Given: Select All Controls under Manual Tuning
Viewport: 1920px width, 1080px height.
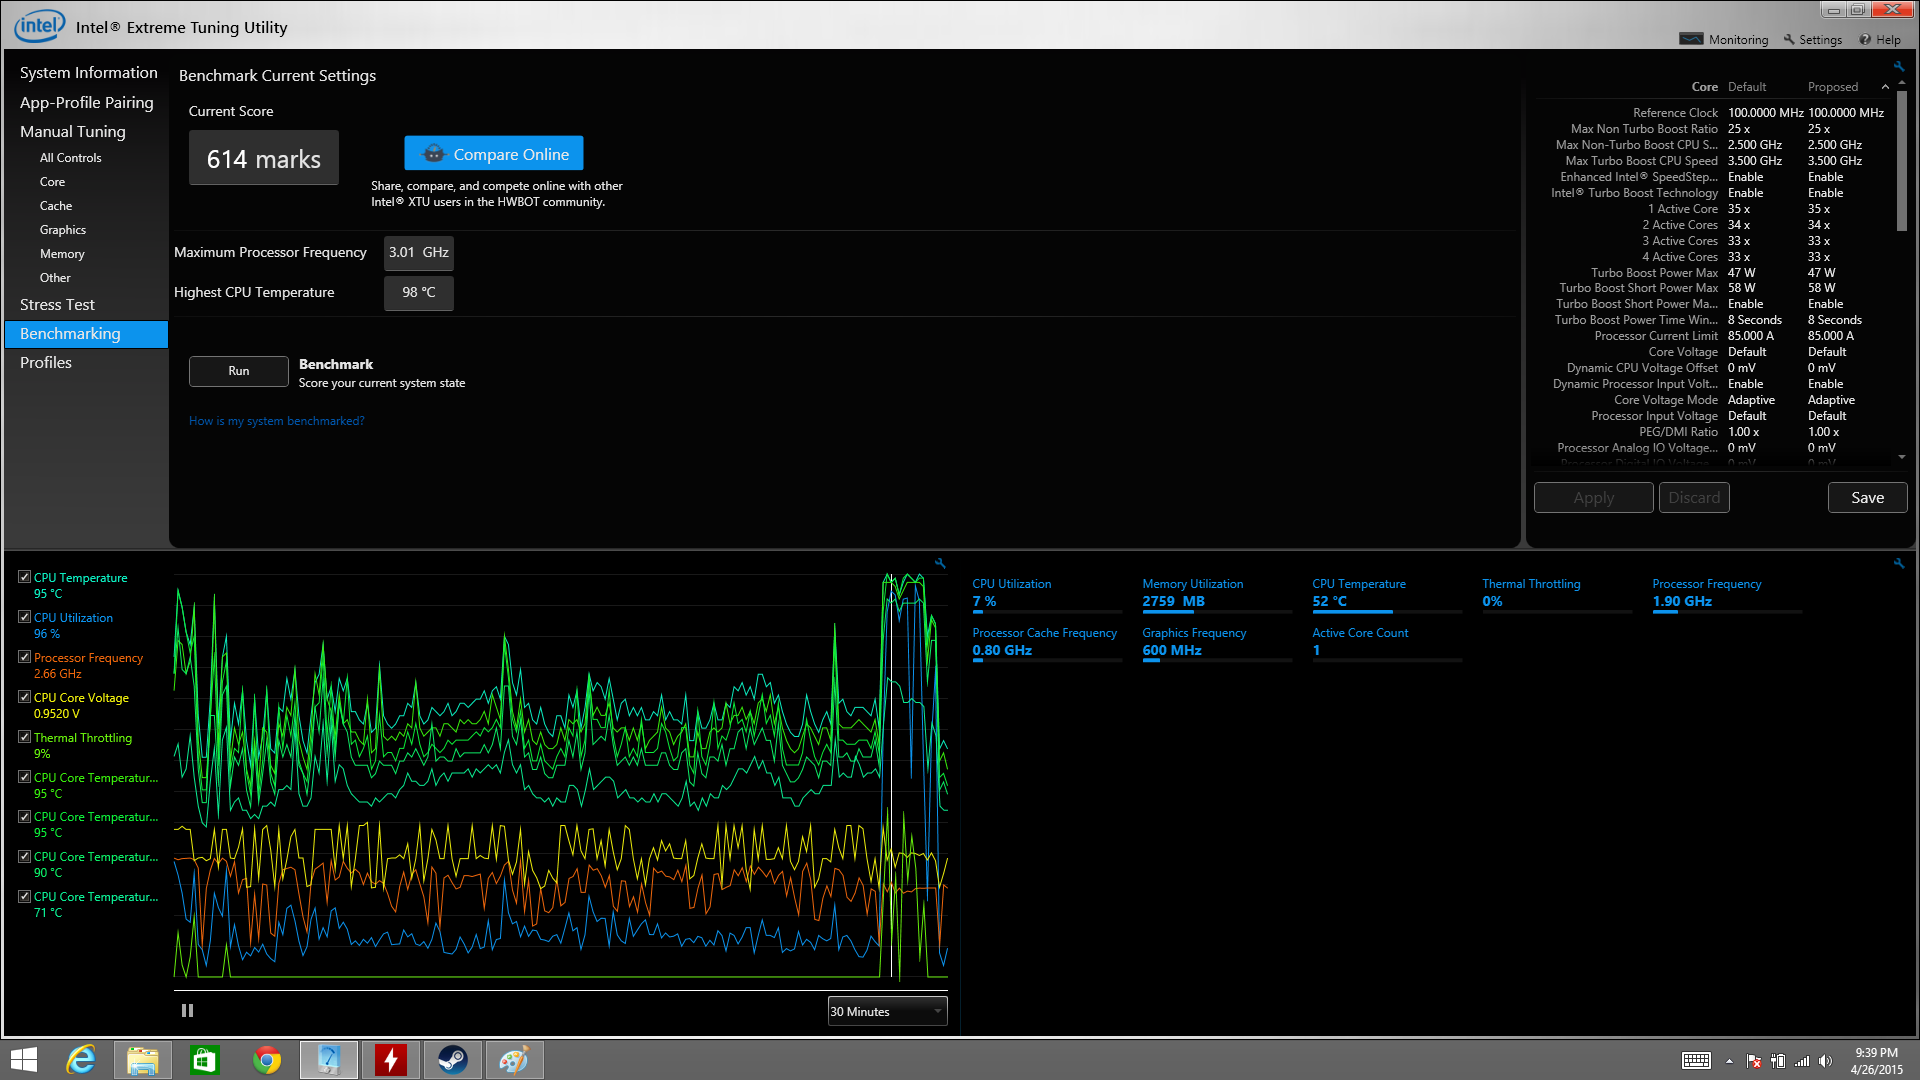Looking at the screenshot, I should [x=70, y=158].
